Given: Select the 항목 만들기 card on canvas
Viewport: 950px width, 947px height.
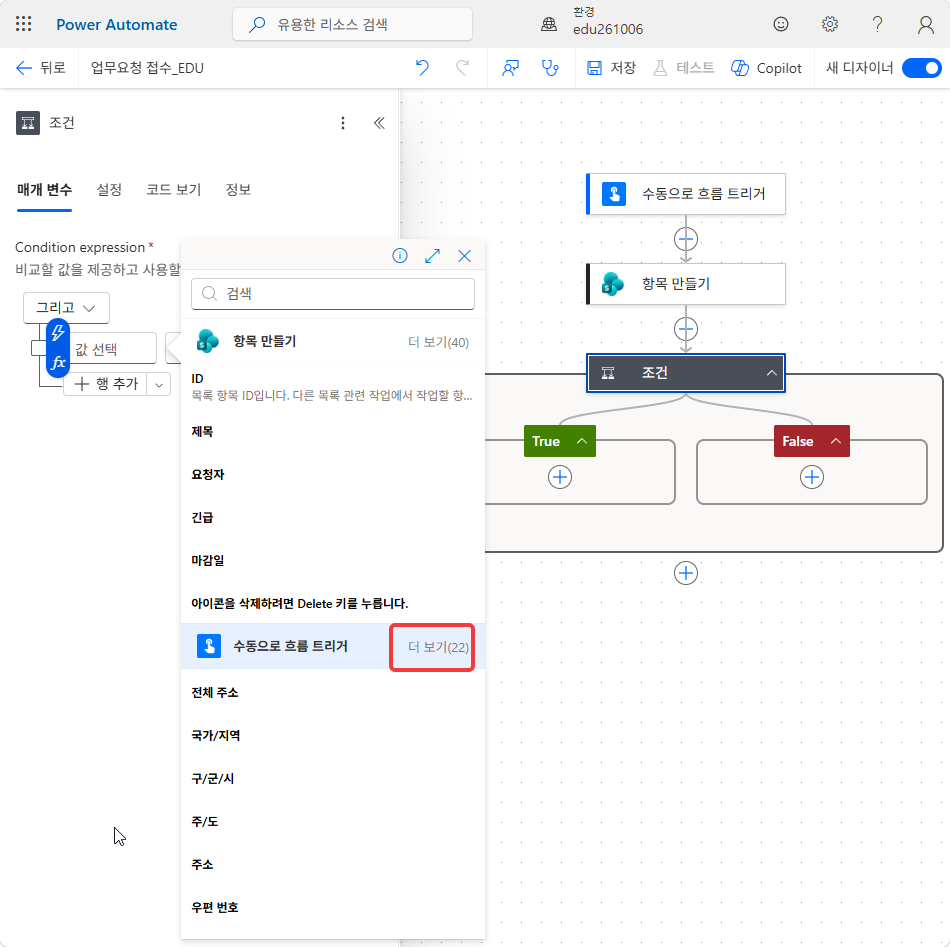Looking at the screenshot, I should coord(686,284).
